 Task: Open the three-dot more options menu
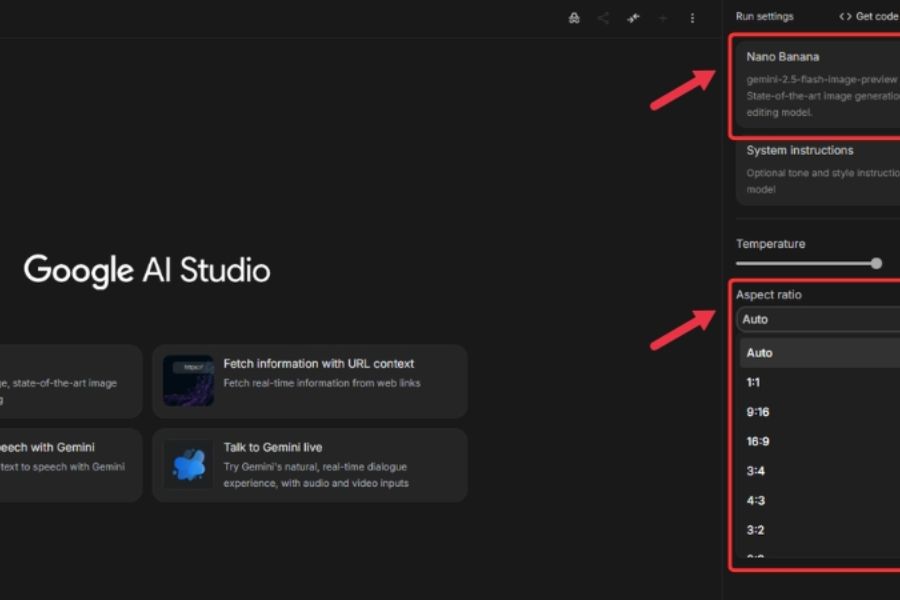click(x=692, y=18)
